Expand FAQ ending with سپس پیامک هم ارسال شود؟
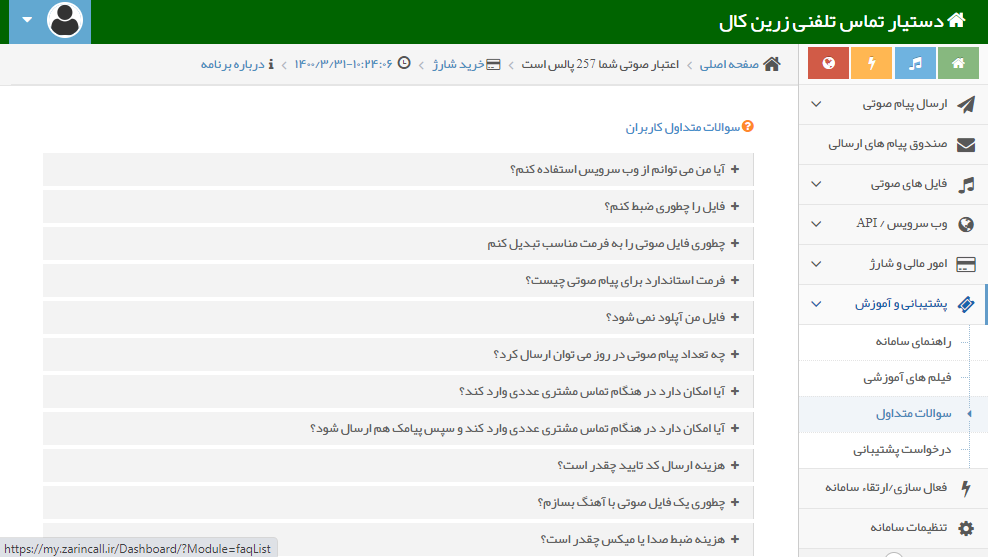The image size is (988, 557). [398, 428]
